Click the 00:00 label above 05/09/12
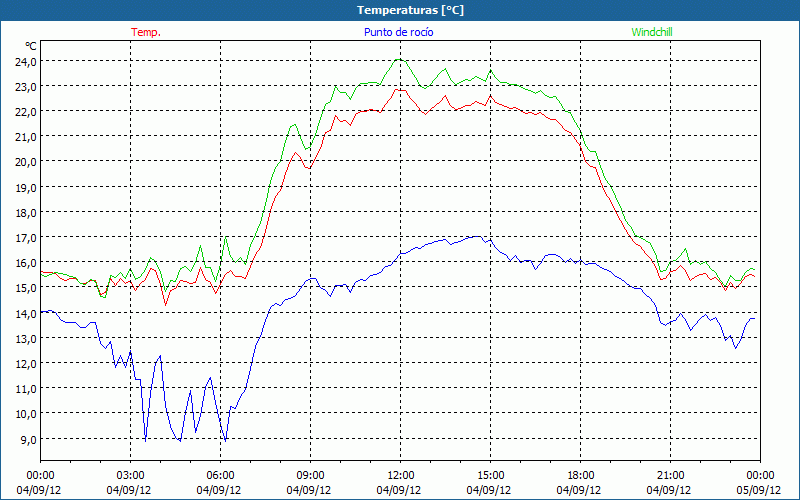Image resolution: width=800 pixels, height=500 pixels. [x=760, y=476]
